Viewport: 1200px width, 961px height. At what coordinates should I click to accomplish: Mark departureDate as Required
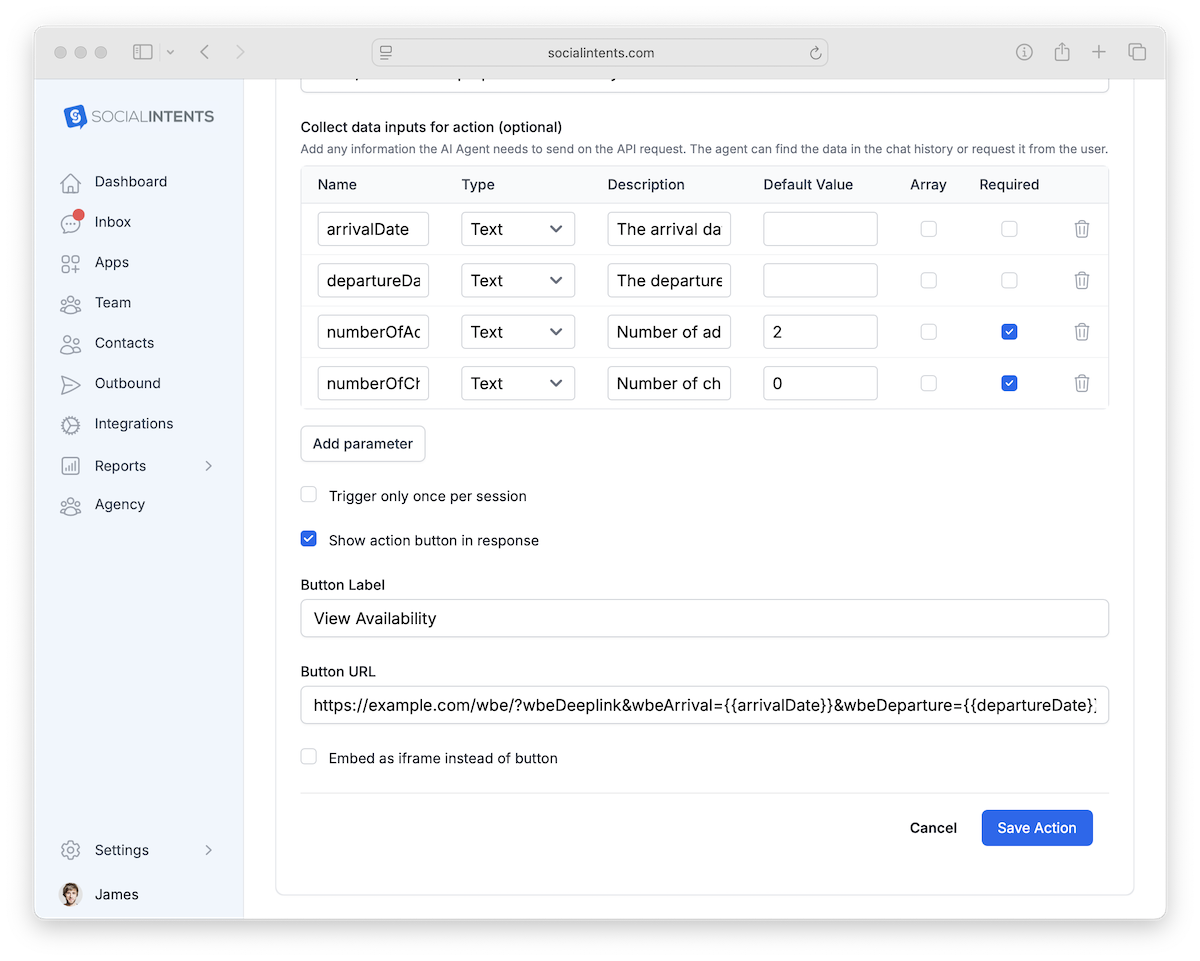[x=1009, y=280]
